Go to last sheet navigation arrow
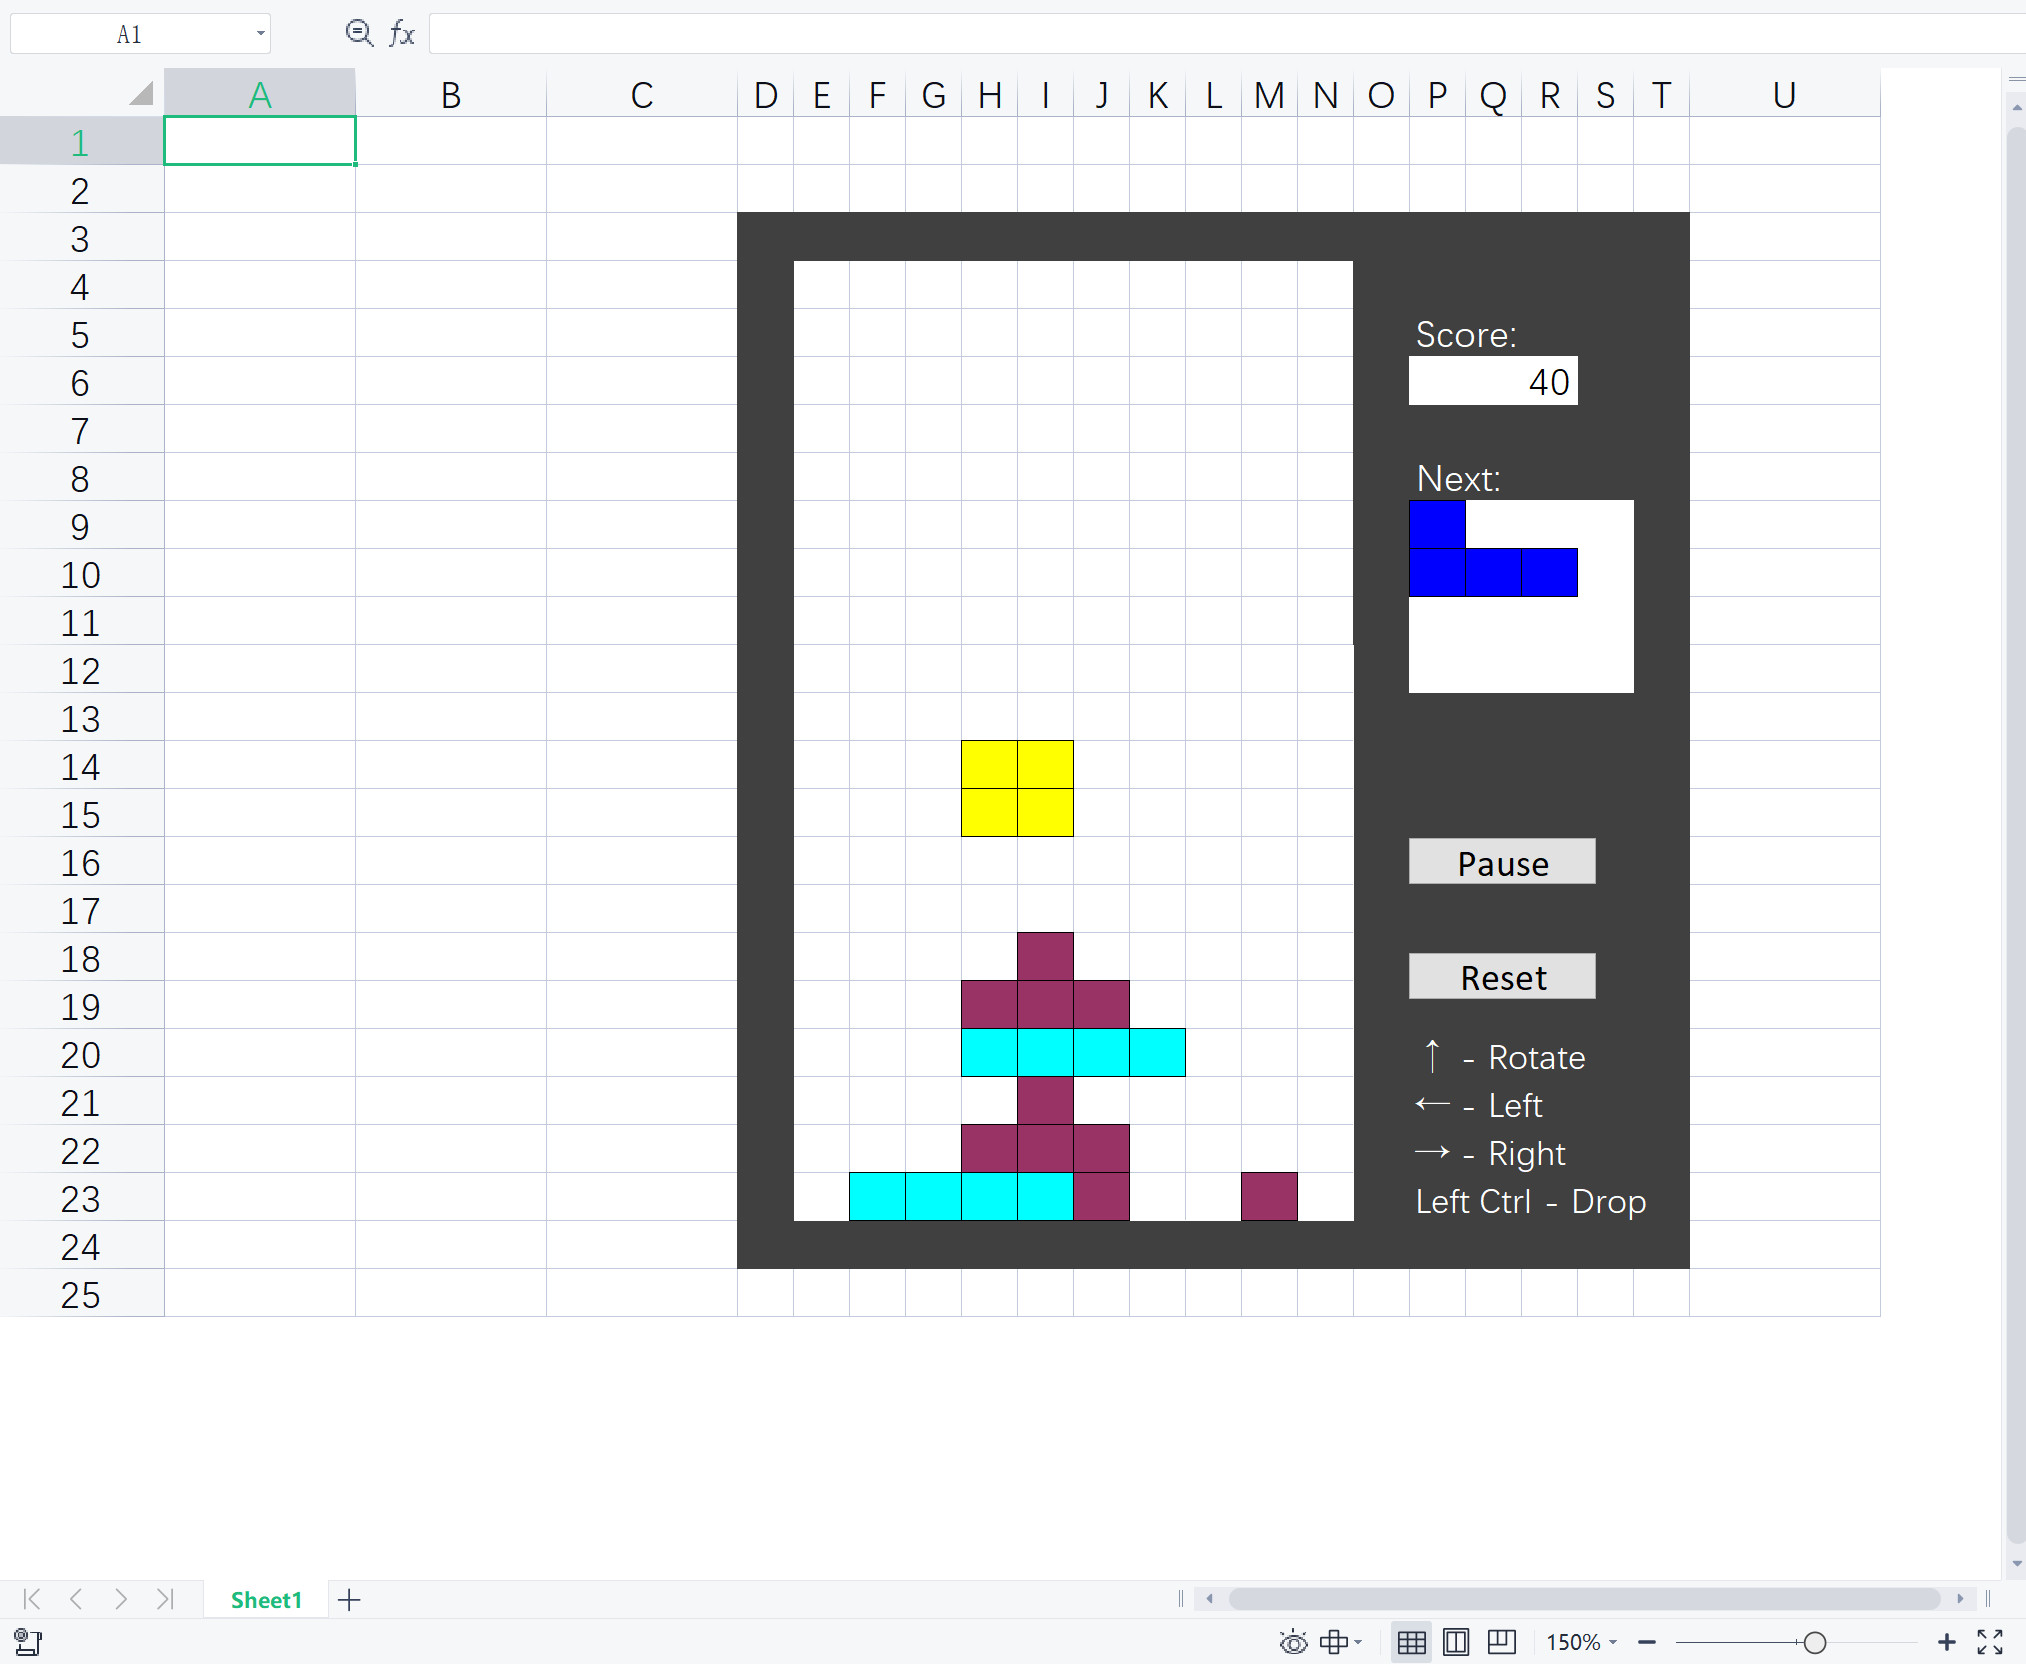 click(x=165, y=1599)
